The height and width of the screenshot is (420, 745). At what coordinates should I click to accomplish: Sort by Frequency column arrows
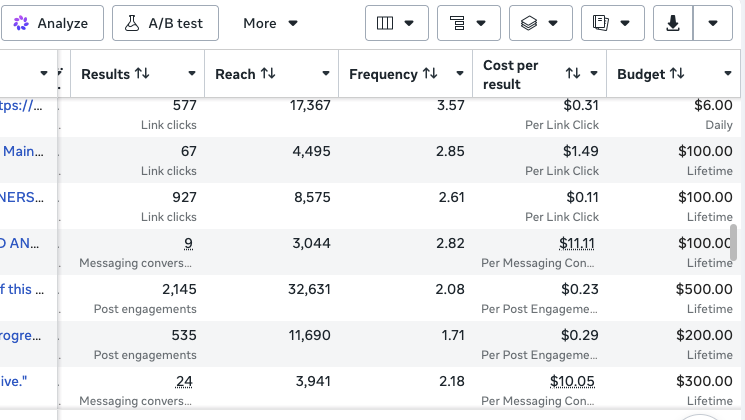coord(430,74)
